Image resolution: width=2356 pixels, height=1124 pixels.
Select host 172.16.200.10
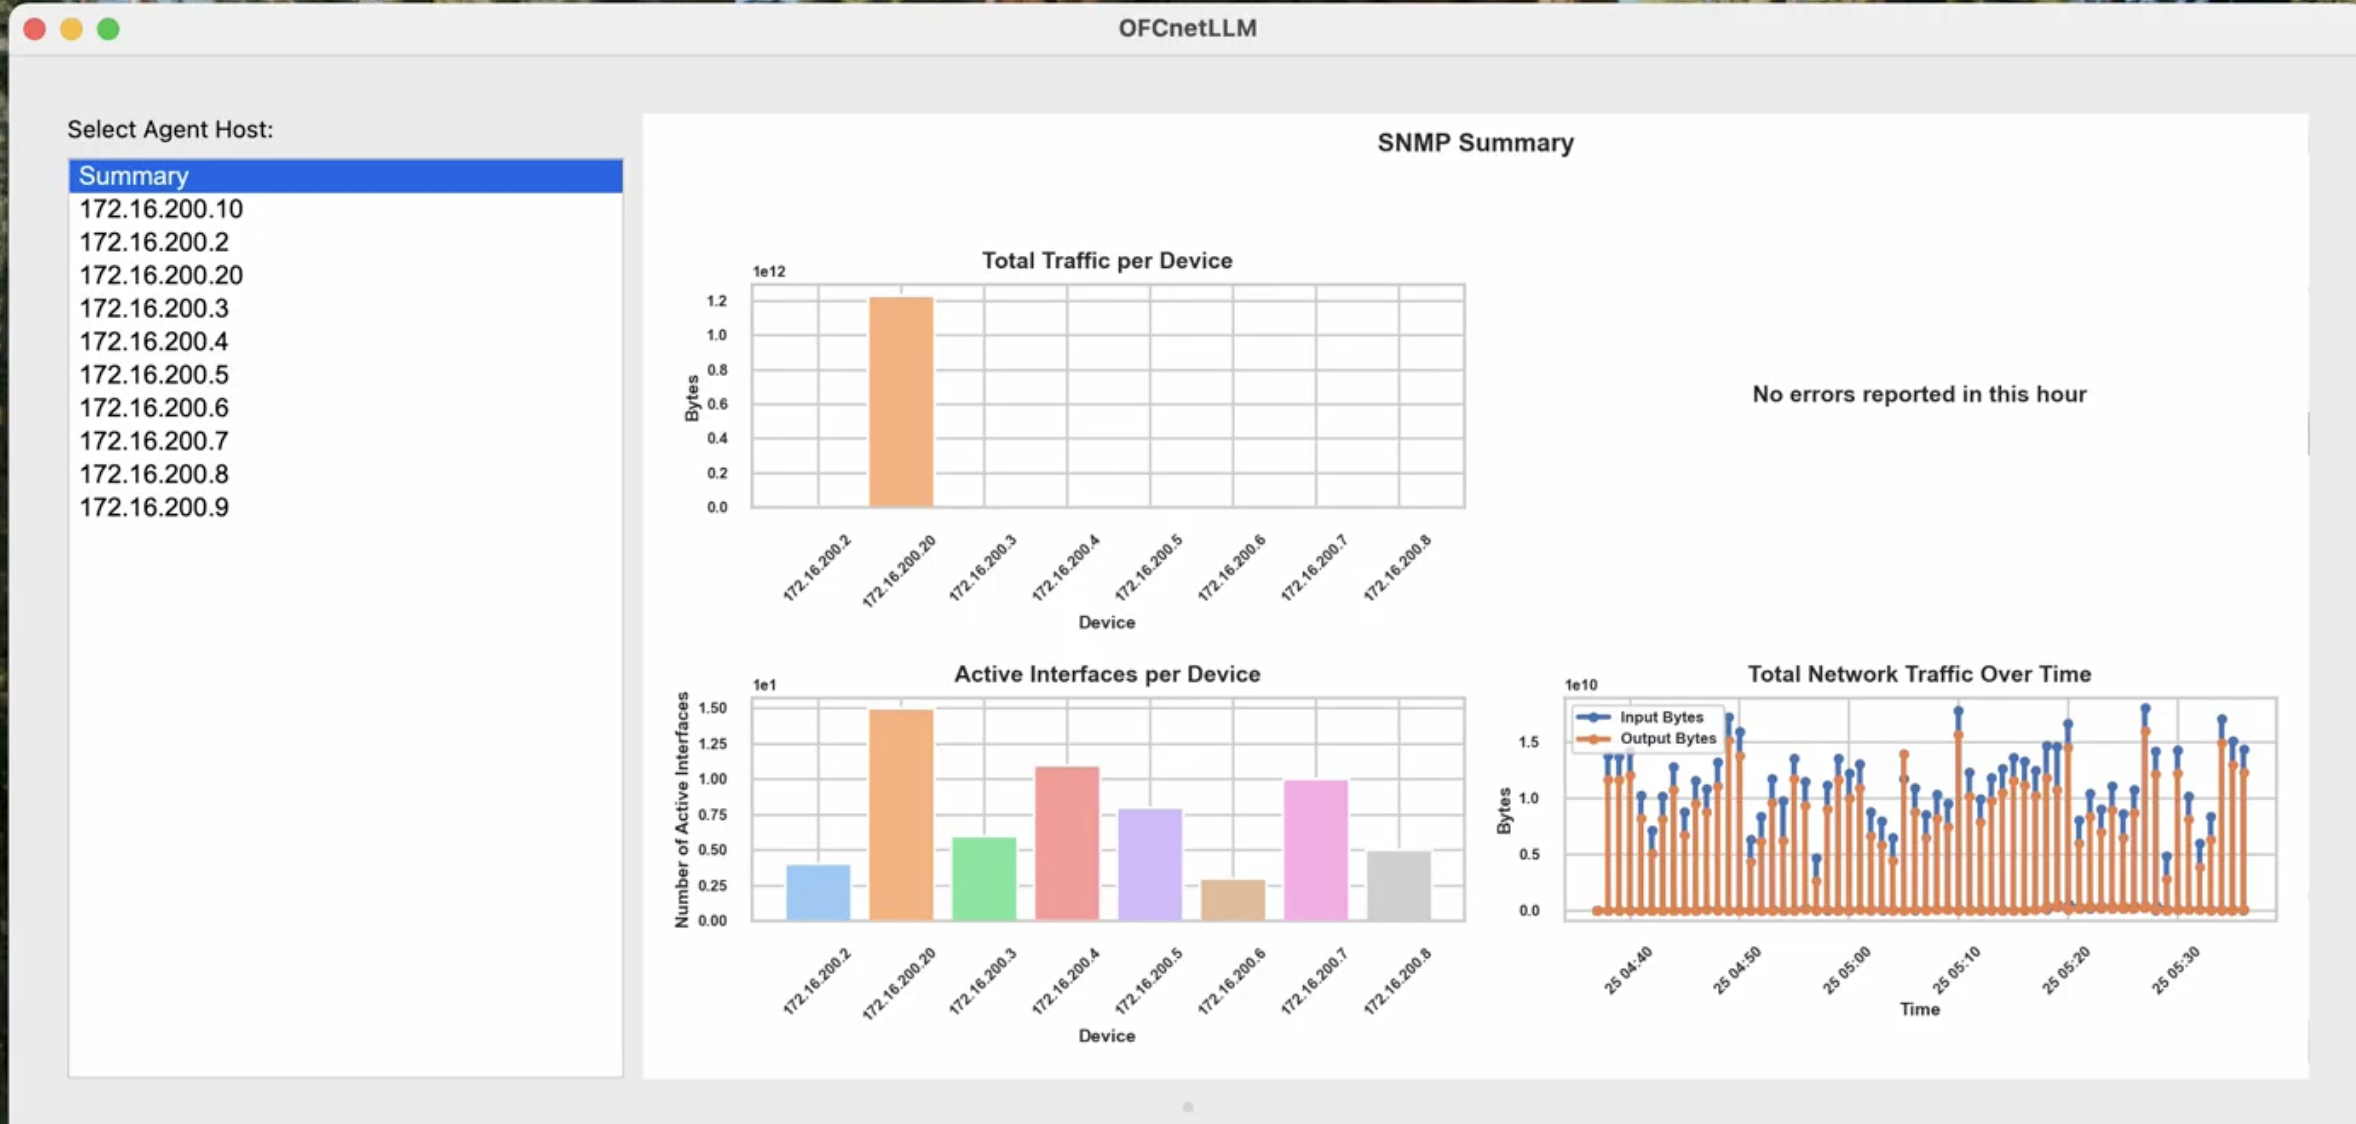click(x=161, y=209)
